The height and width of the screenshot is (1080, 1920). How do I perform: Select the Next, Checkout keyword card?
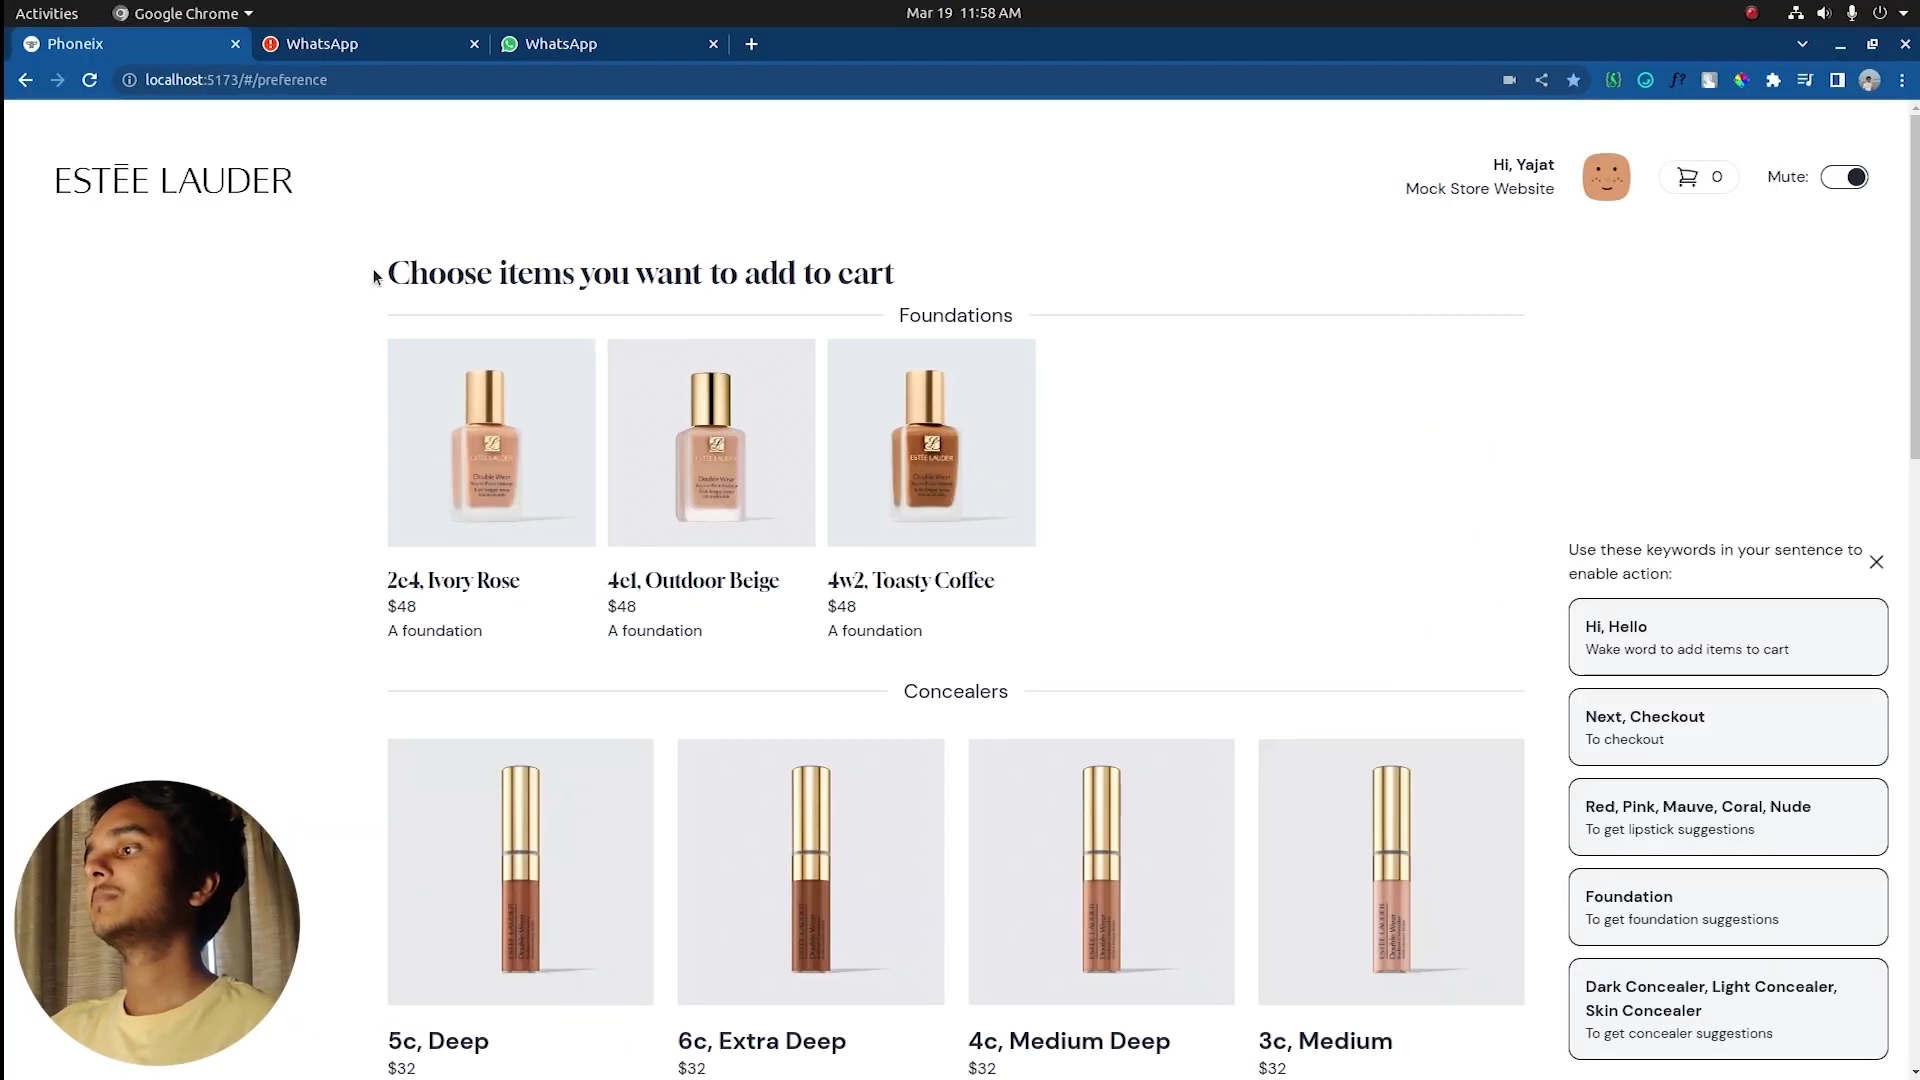pos(1728,727)
